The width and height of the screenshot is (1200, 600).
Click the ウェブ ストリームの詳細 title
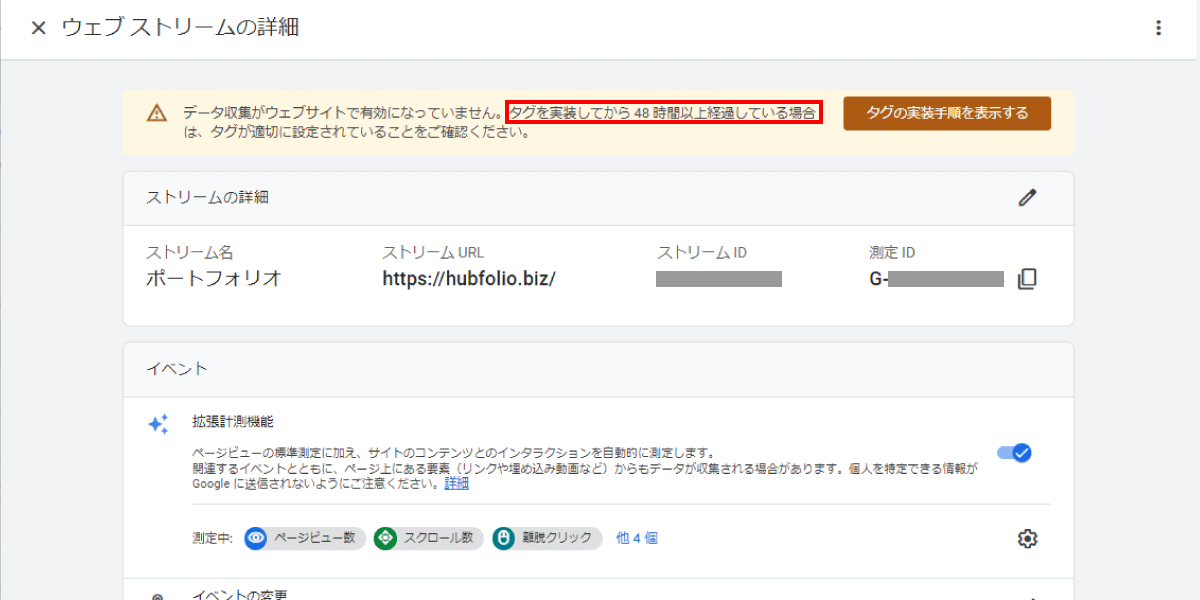(x=180, y=28)
